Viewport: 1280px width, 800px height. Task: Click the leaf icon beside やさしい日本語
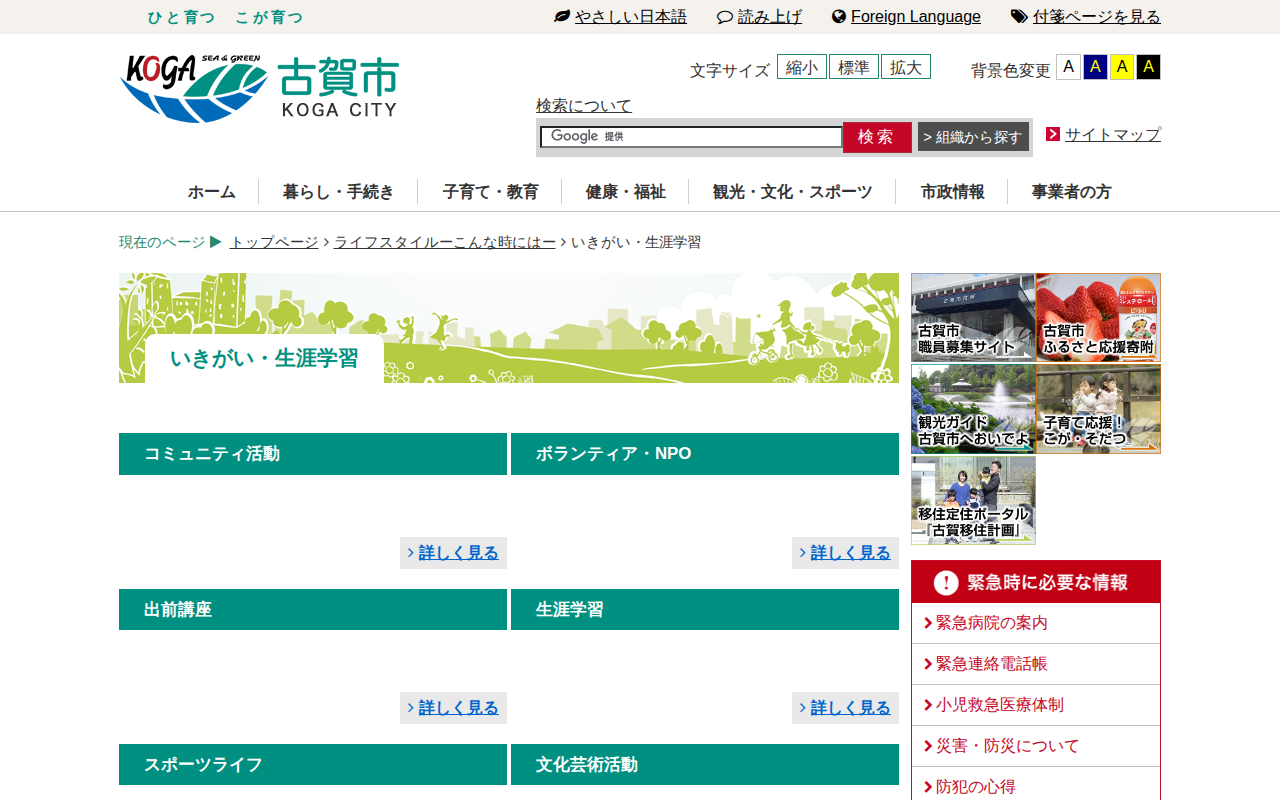click(562, 17)
